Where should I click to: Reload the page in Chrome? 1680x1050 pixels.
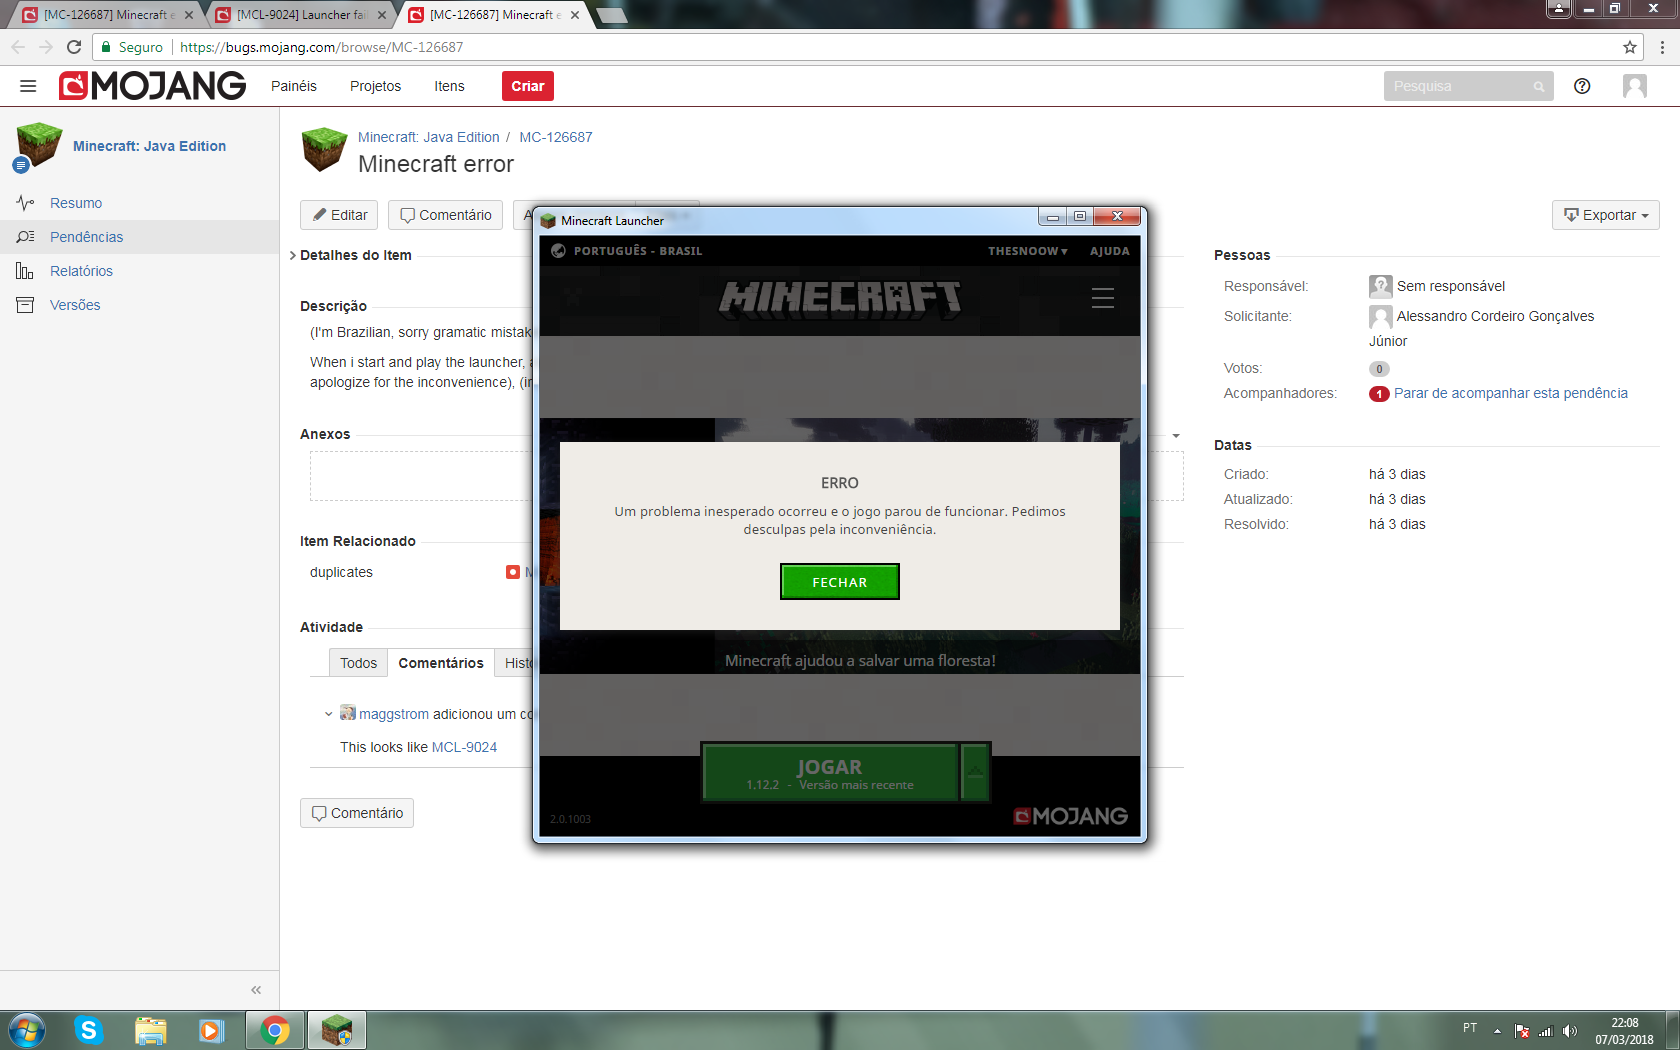(x=74, y=47)
